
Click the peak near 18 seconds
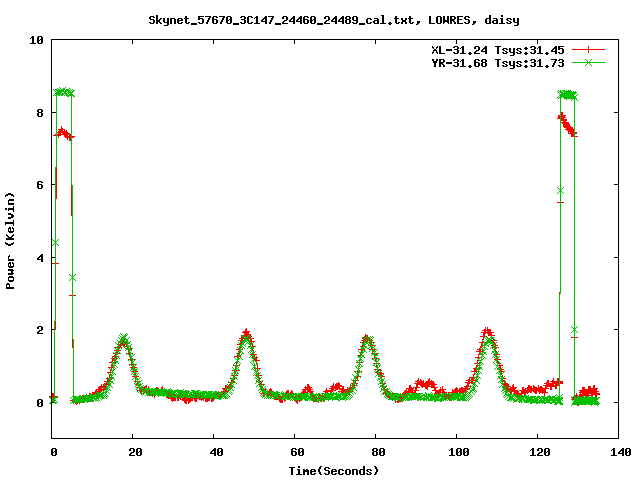point(123,340)
